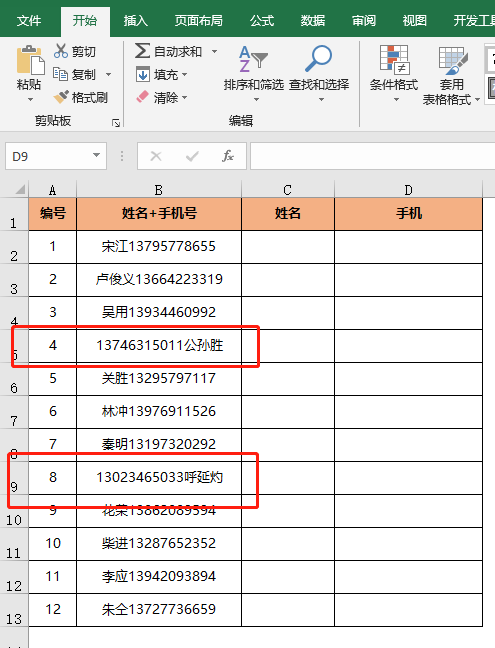Open Conditional Formatting (条件格式)
The image size is (495, 648).
394,74
